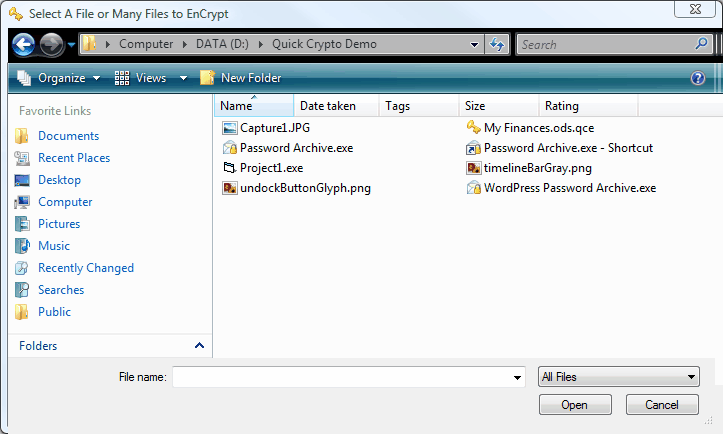Image resolution: width=723 pixels, height=434 pixels.
Task: Click the Capture1.JPG image icon
Action: pyautogui.click(x=230, y=128)
